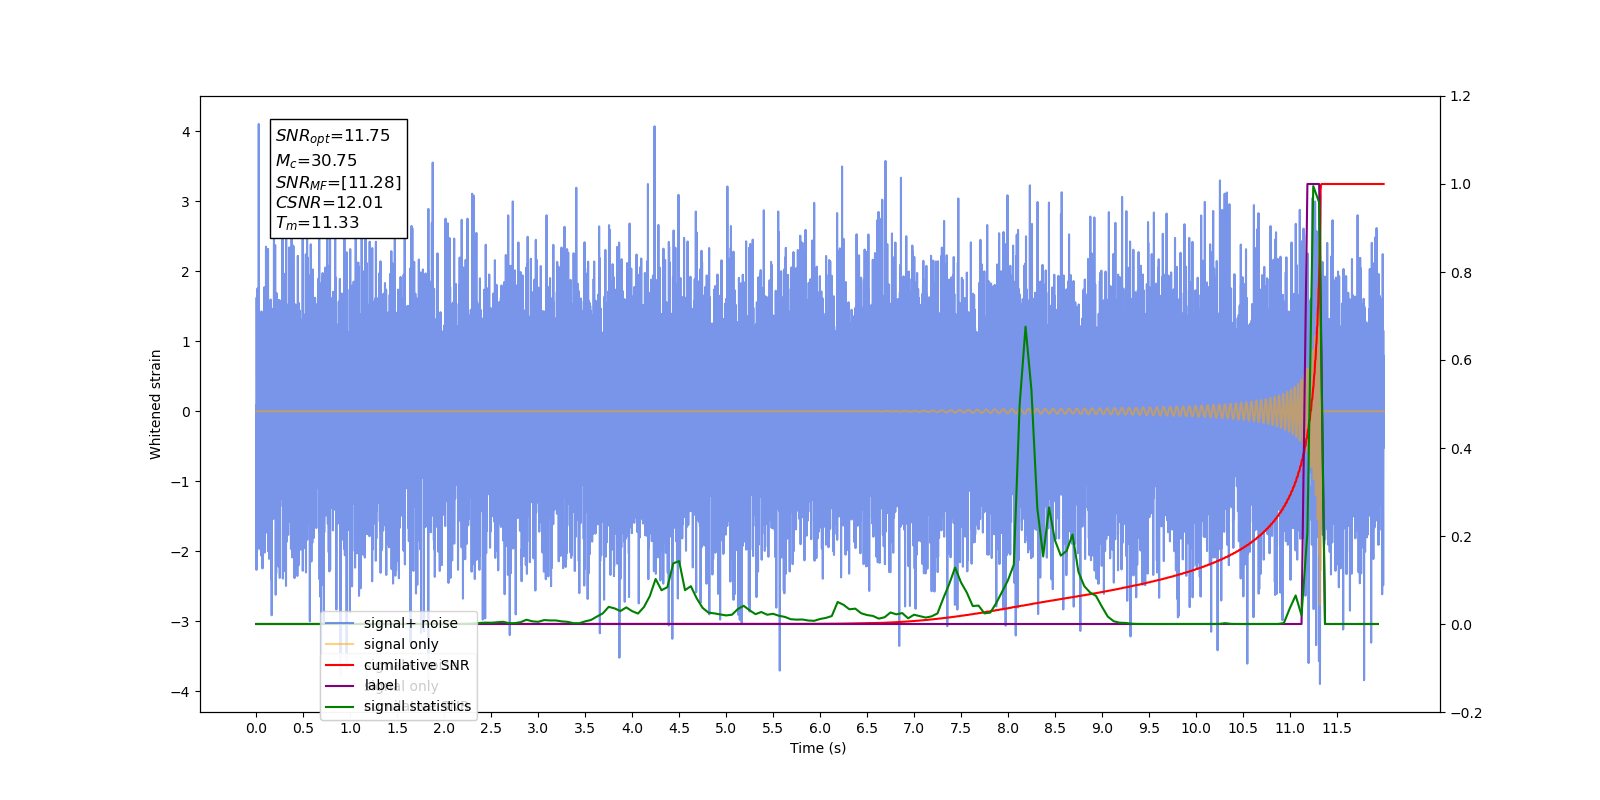Click the 'cumilative SNR' legend label
Viewport: 1600px width, 800px height.
click(x=416, y=665)
